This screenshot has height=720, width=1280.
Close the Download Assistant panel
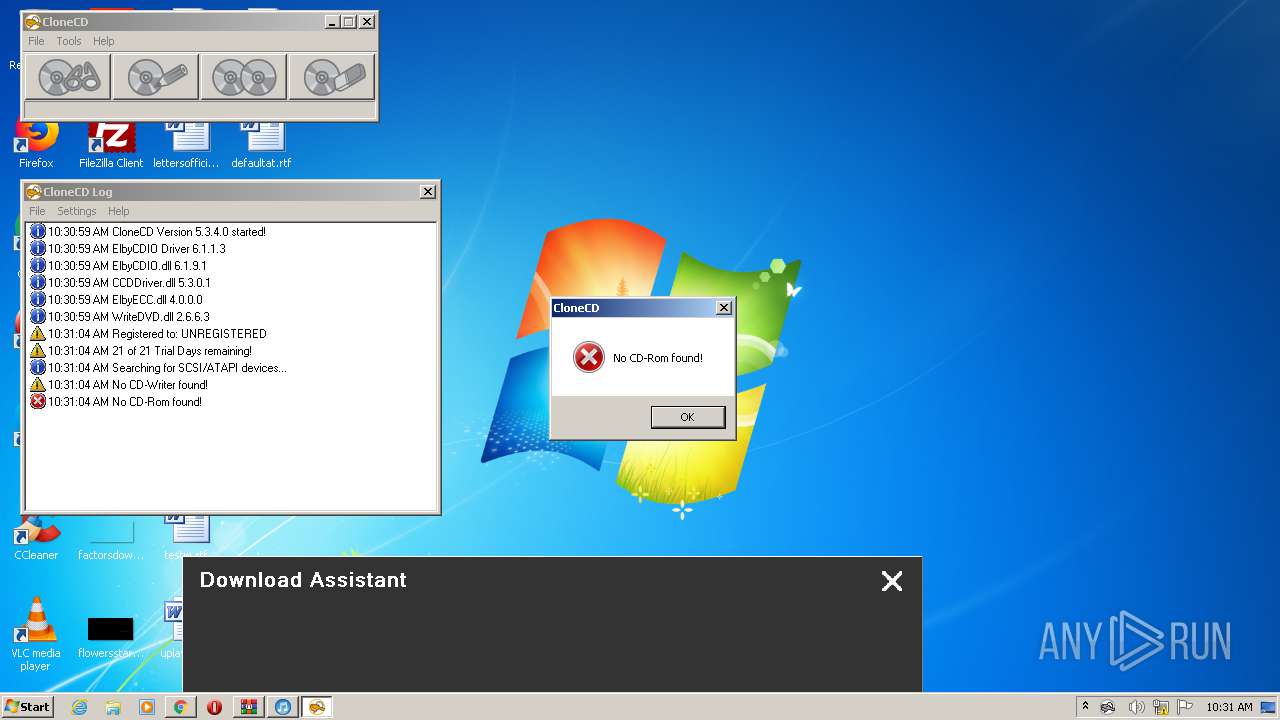click(892, 581)
